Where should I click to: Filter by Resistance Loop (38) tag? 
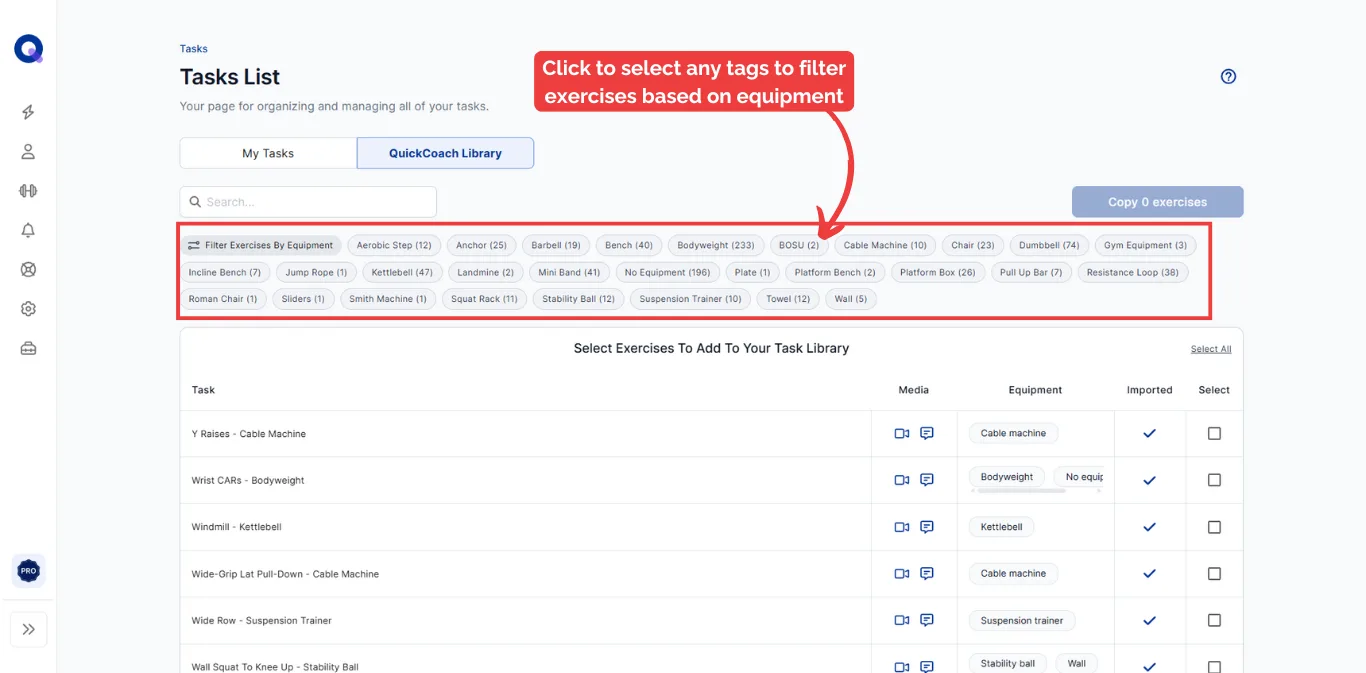(1133, 272)
